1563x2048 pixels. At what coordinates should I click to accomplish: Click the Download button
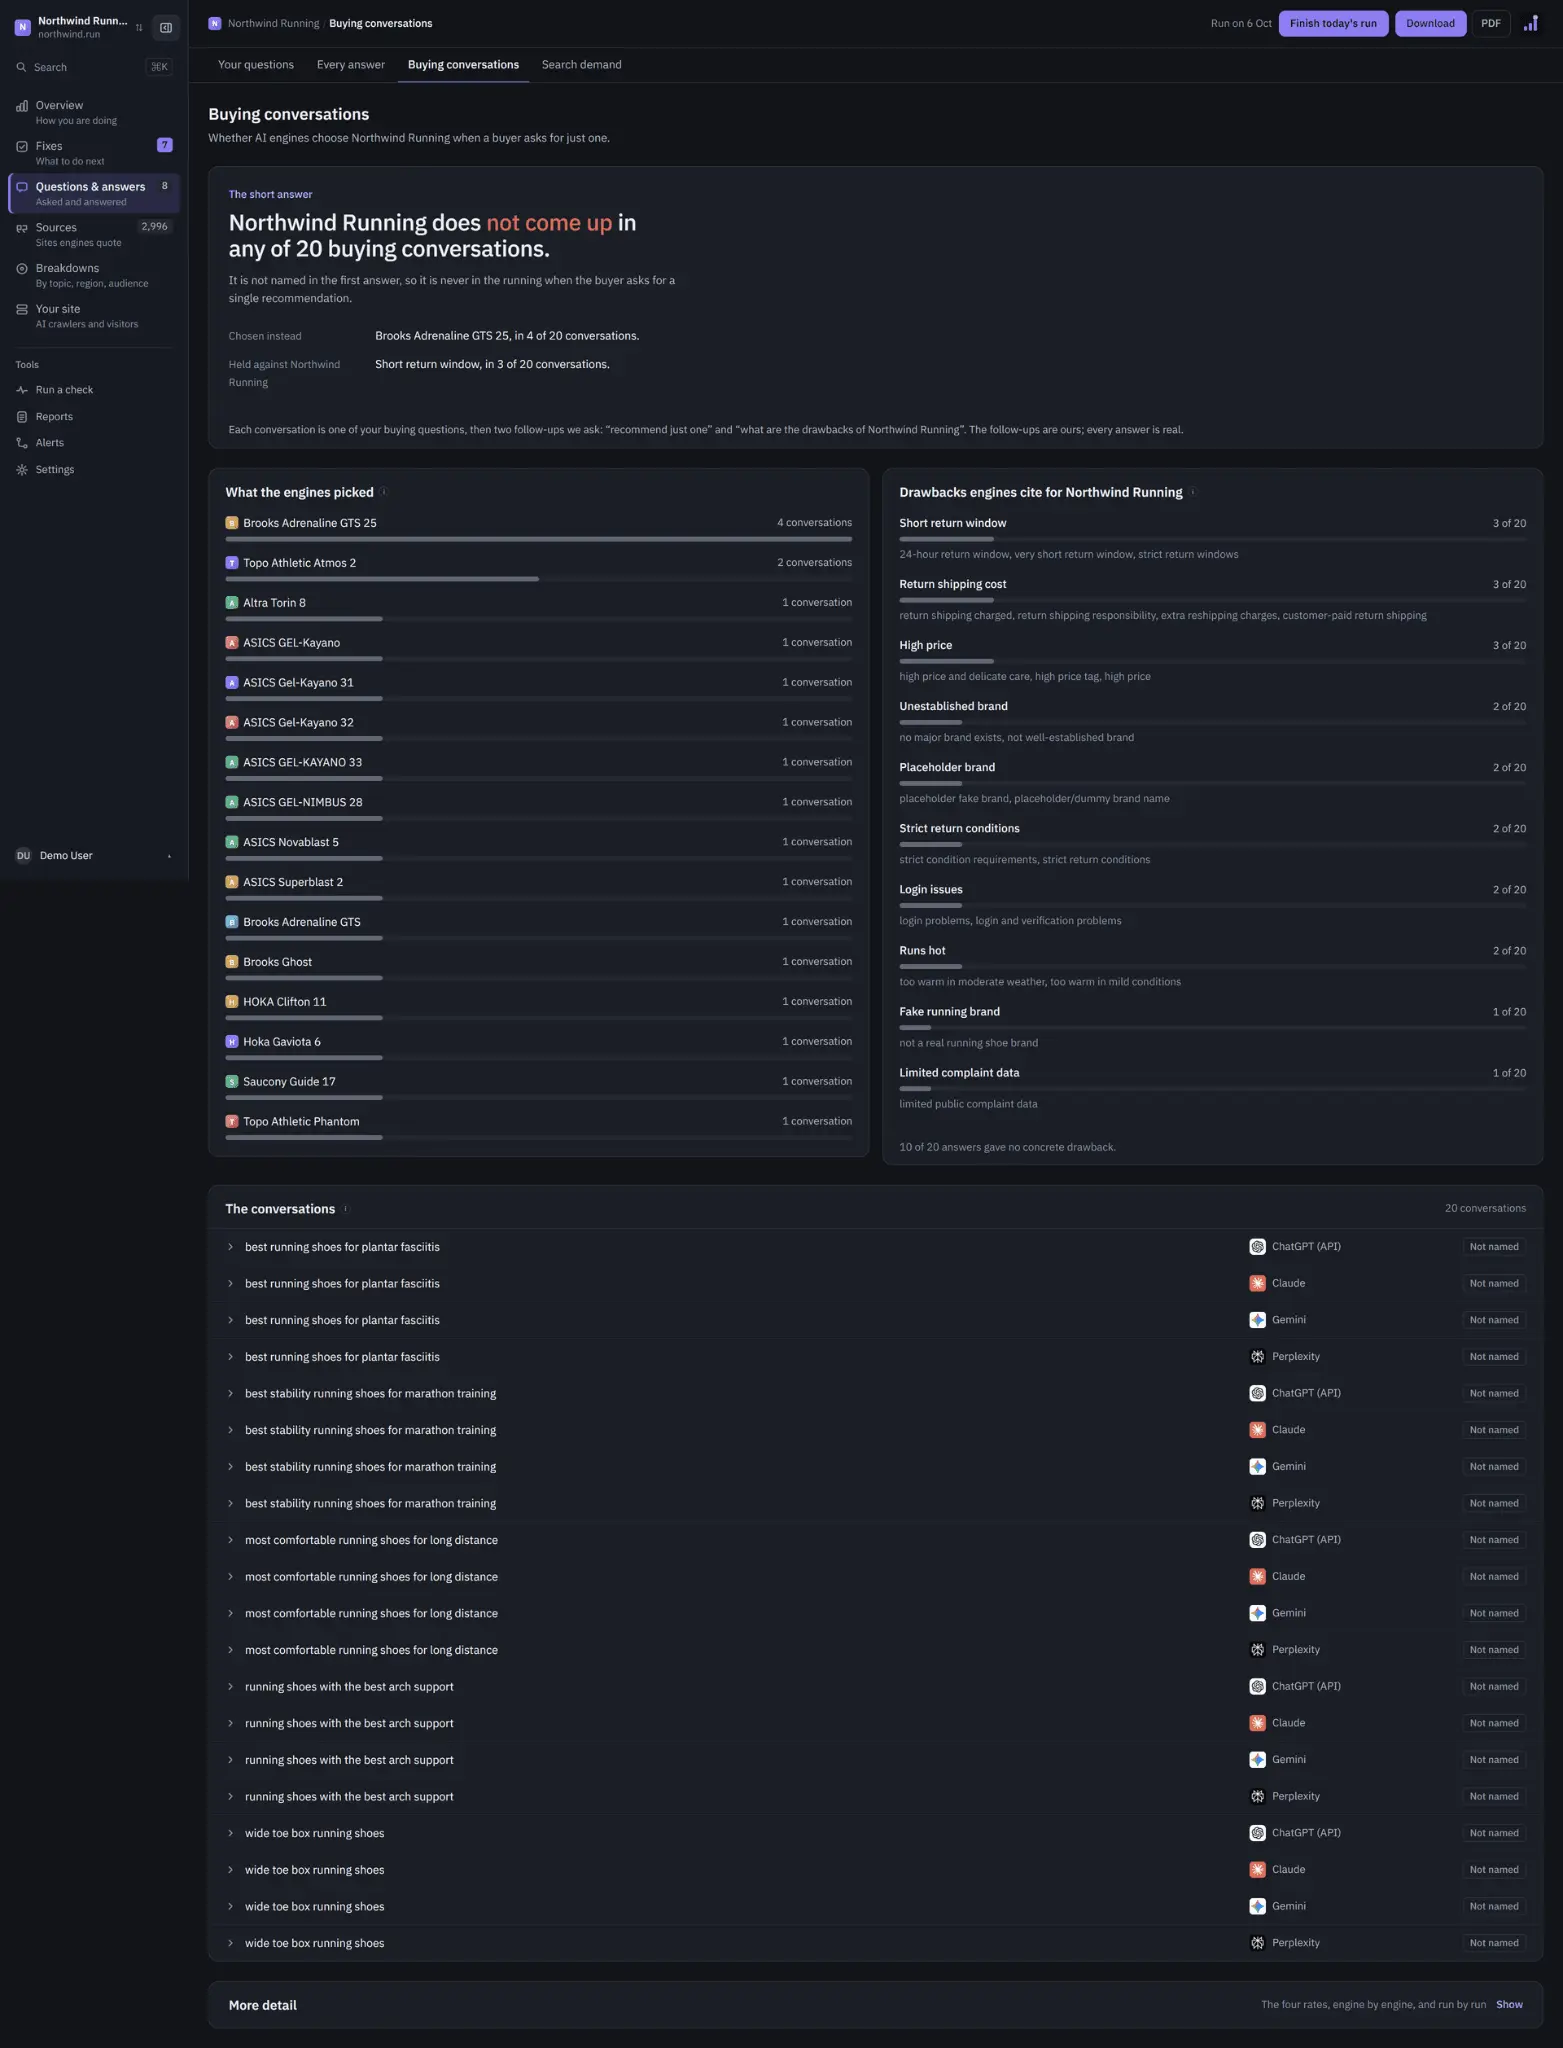click(x=1430, y=23)
